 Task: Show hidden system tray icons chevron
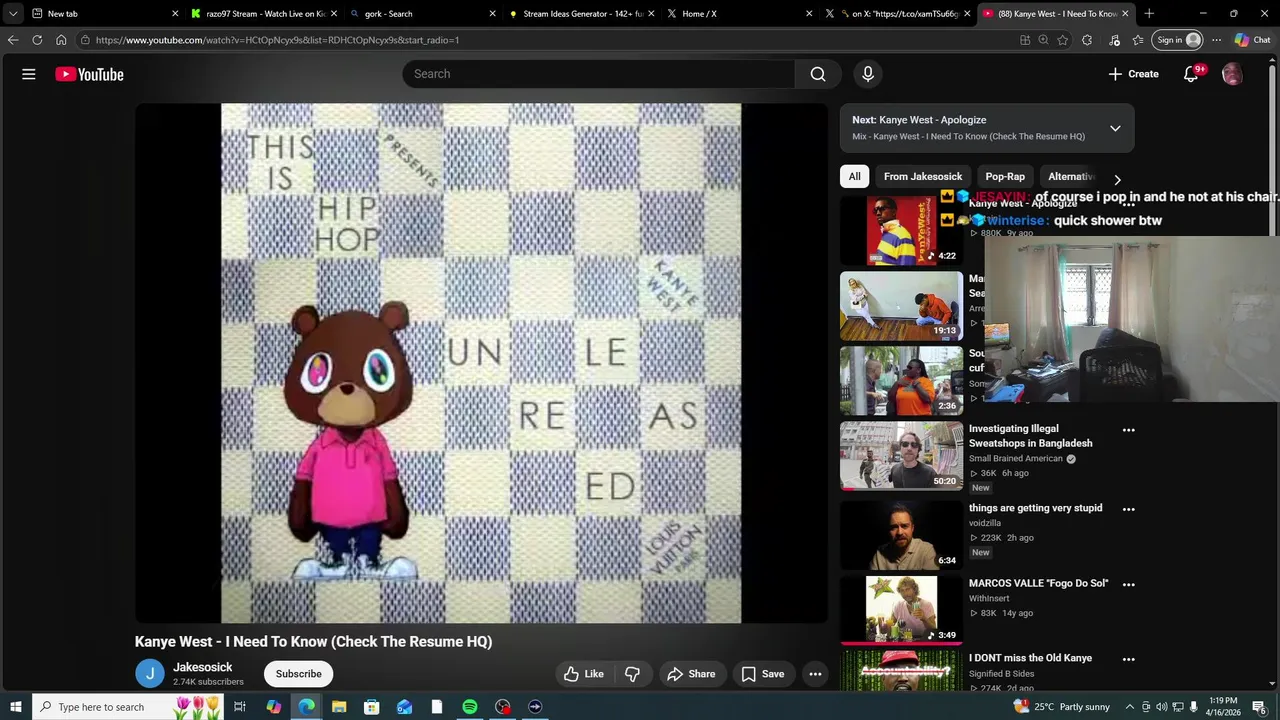[1130, 707]
